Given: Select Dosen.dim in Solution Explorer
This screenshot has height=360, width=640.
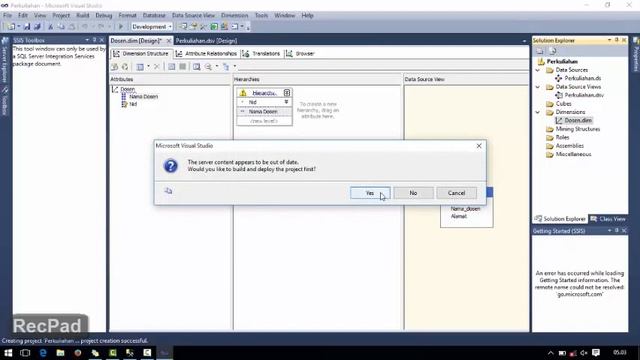Looking at the screenshot, I should click(578, 120).
